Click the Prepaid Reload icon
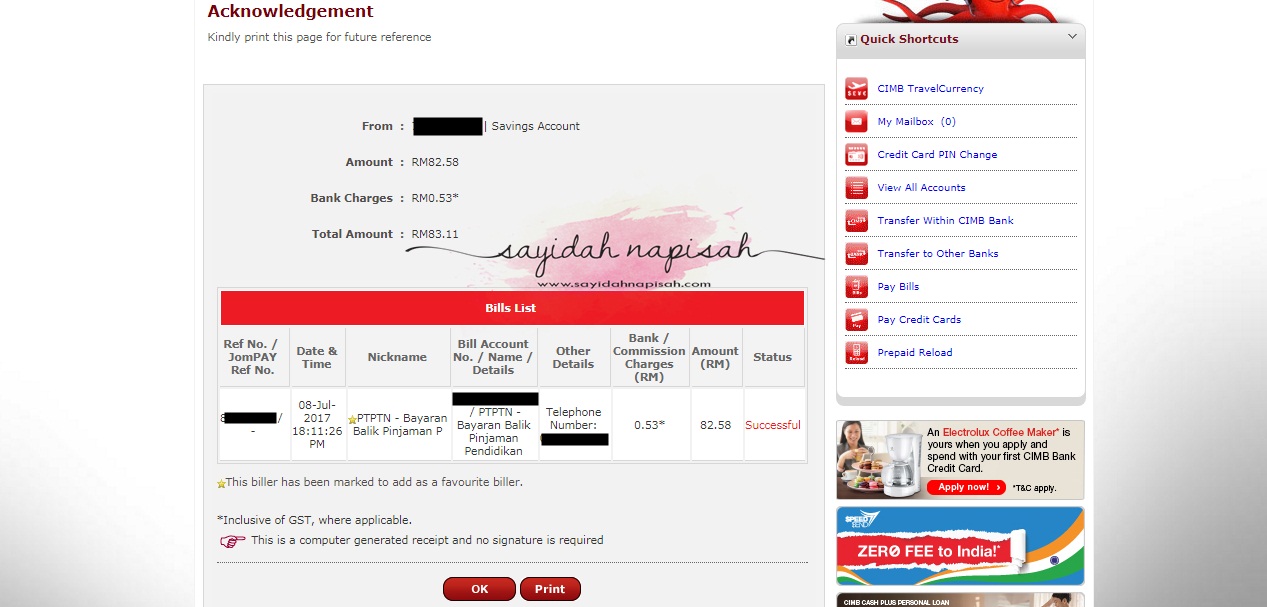Viewport: 1267px width, 607px height. click(856, 352)
